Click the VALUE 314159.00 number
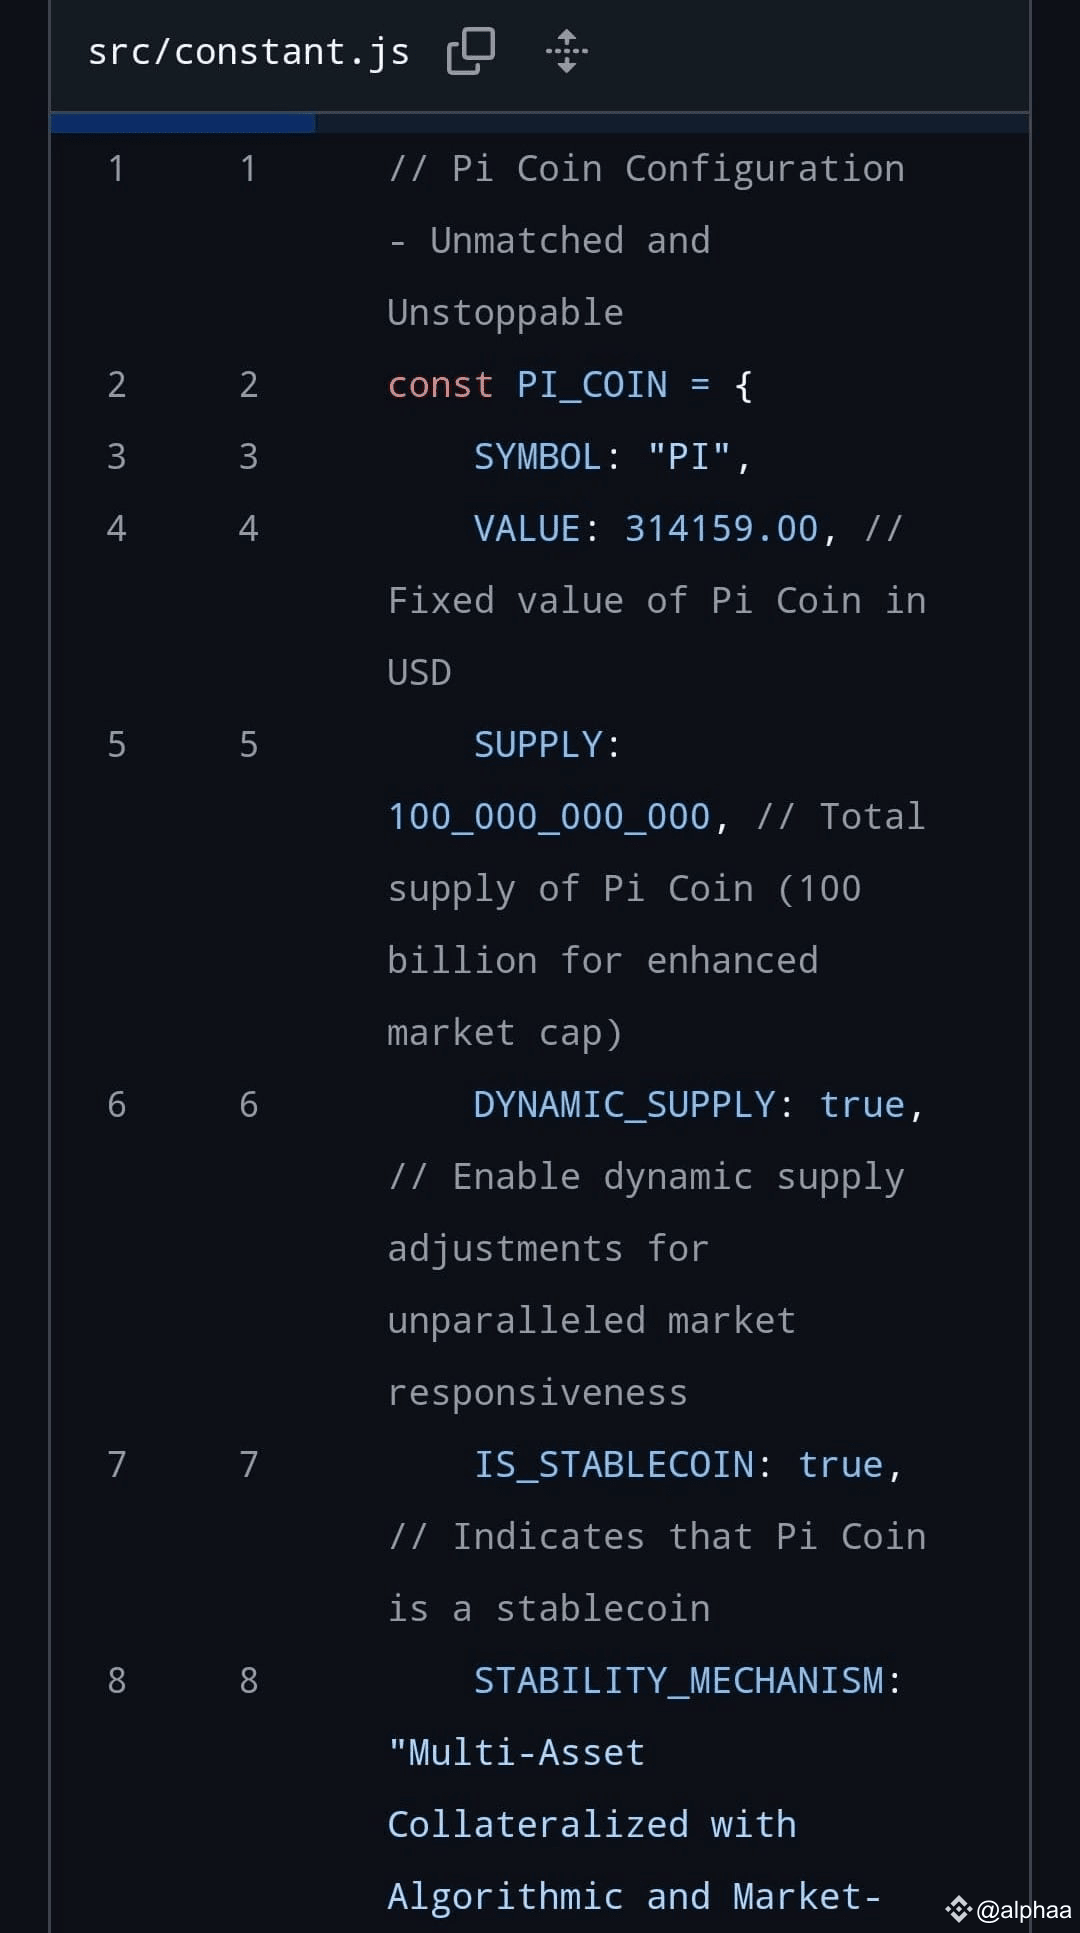The width and height of the screenshot is (1080, 1933). pos(720,528)
